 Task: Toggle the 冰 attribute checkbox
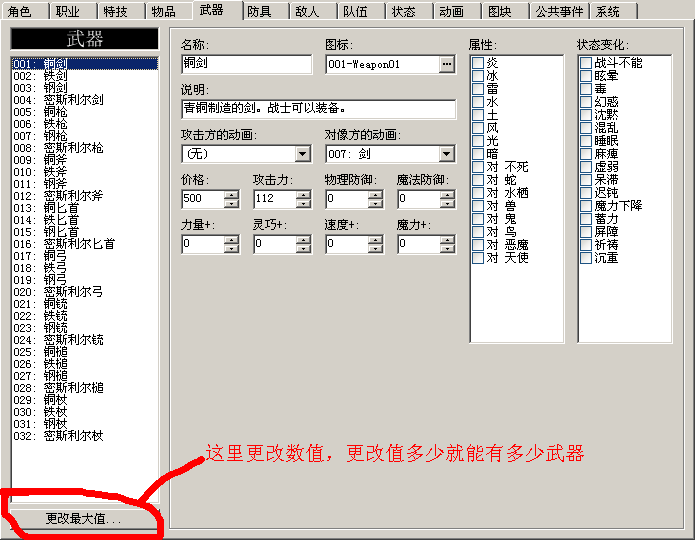point(478,76)
